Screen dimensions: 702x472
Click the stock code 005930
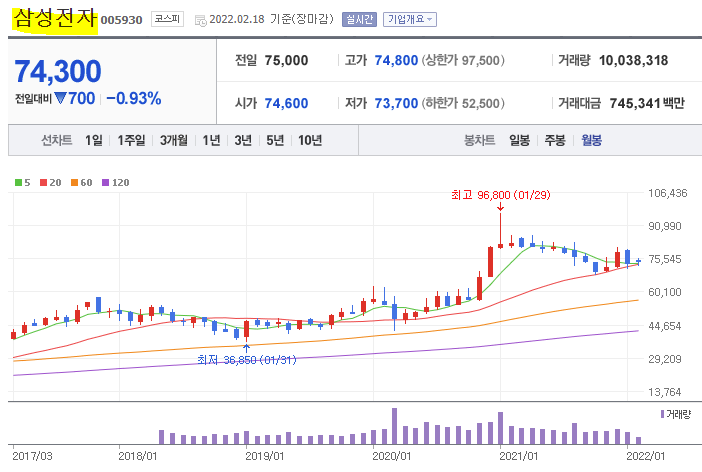[x=121, y=20]
